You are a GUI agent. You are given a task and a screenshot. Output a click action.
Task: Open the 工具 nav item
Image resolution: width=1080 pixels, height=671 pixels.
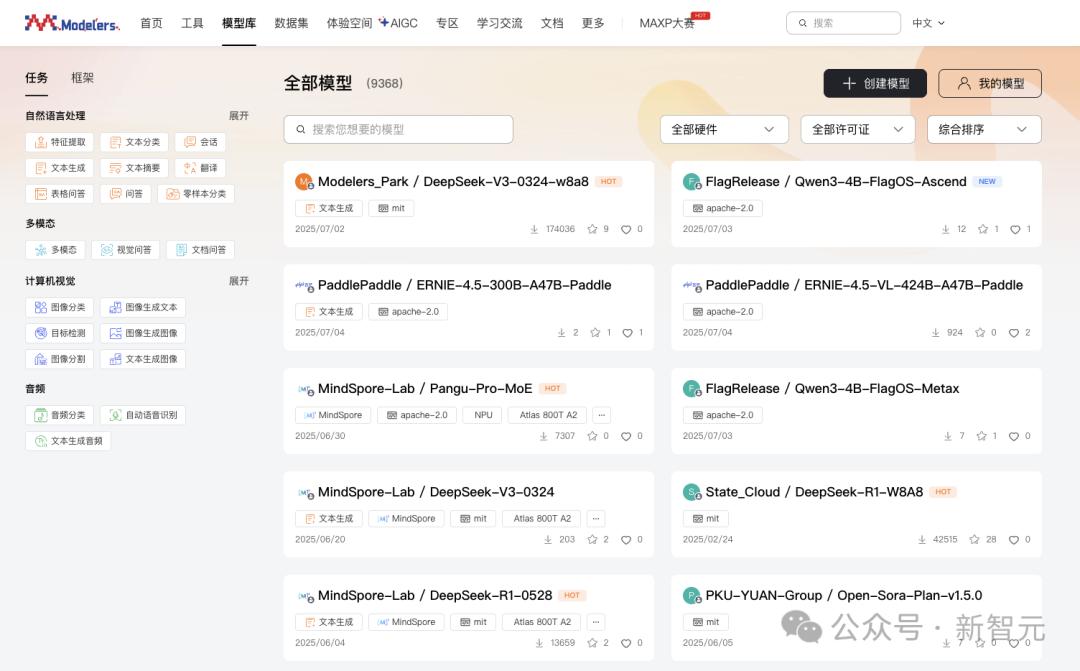coord(192,23)
